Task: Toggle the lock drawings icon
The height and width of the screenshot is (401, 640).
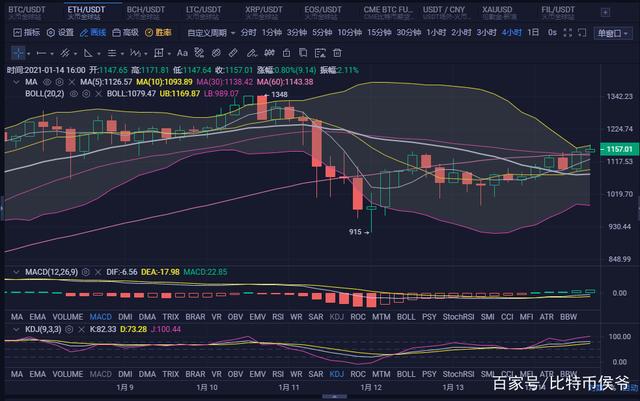Action: (x=287, y=53)
